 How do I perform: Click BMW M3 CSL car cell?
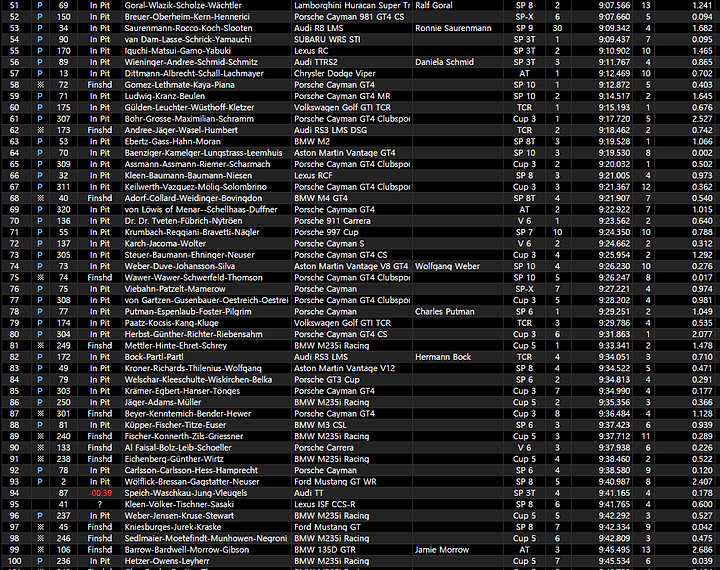pyautogui.click(x=321, y=425)
